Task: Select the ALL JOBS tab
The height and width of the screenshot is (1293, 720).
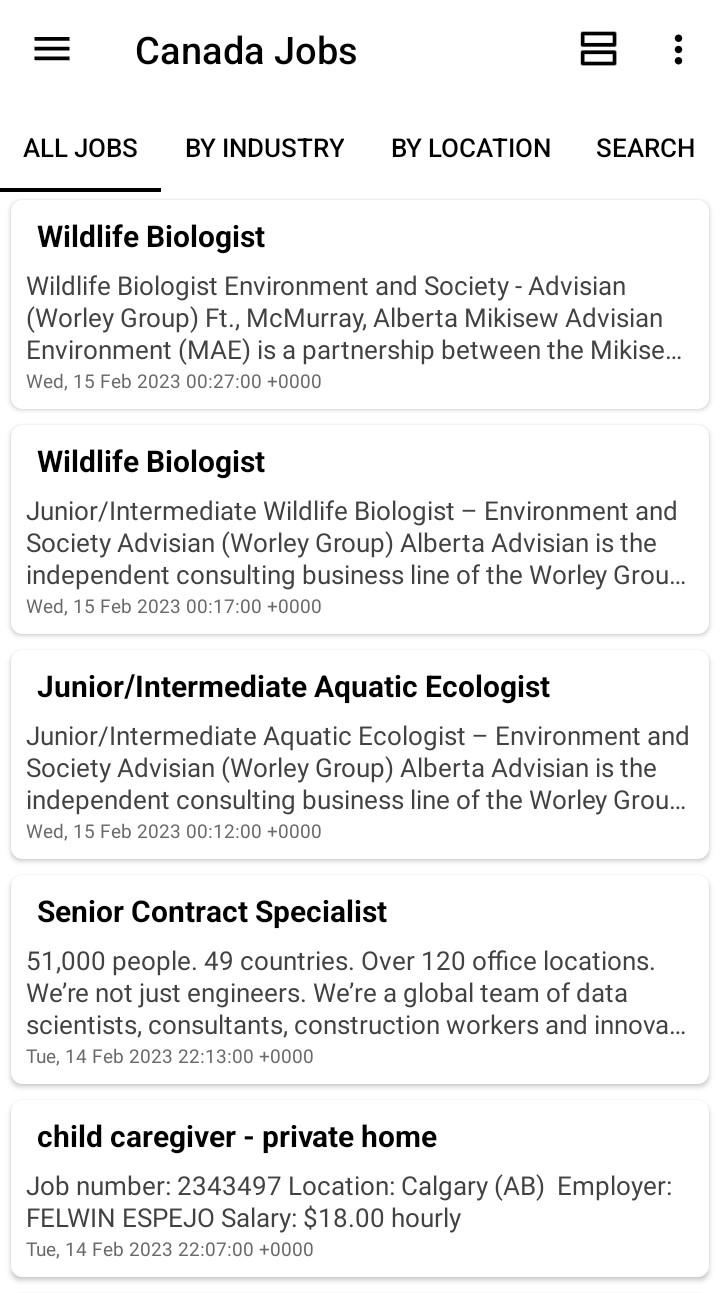Action: coord(80,148)
